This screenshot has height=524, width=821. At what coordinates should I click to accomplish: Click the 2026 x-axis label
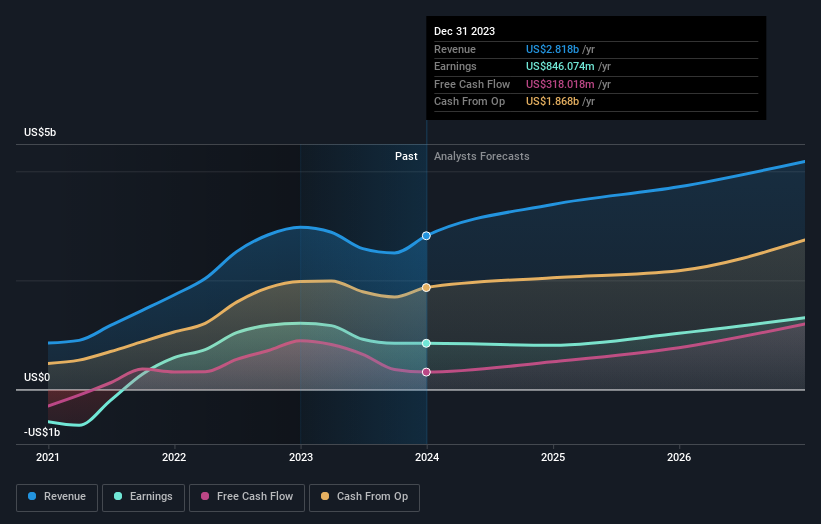(x=679, y=458)
